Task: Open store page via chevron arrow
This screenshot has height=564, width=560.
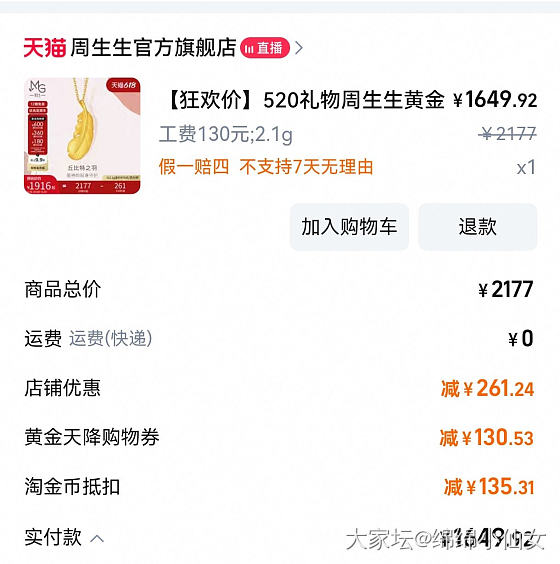Action: coord(299,48)
